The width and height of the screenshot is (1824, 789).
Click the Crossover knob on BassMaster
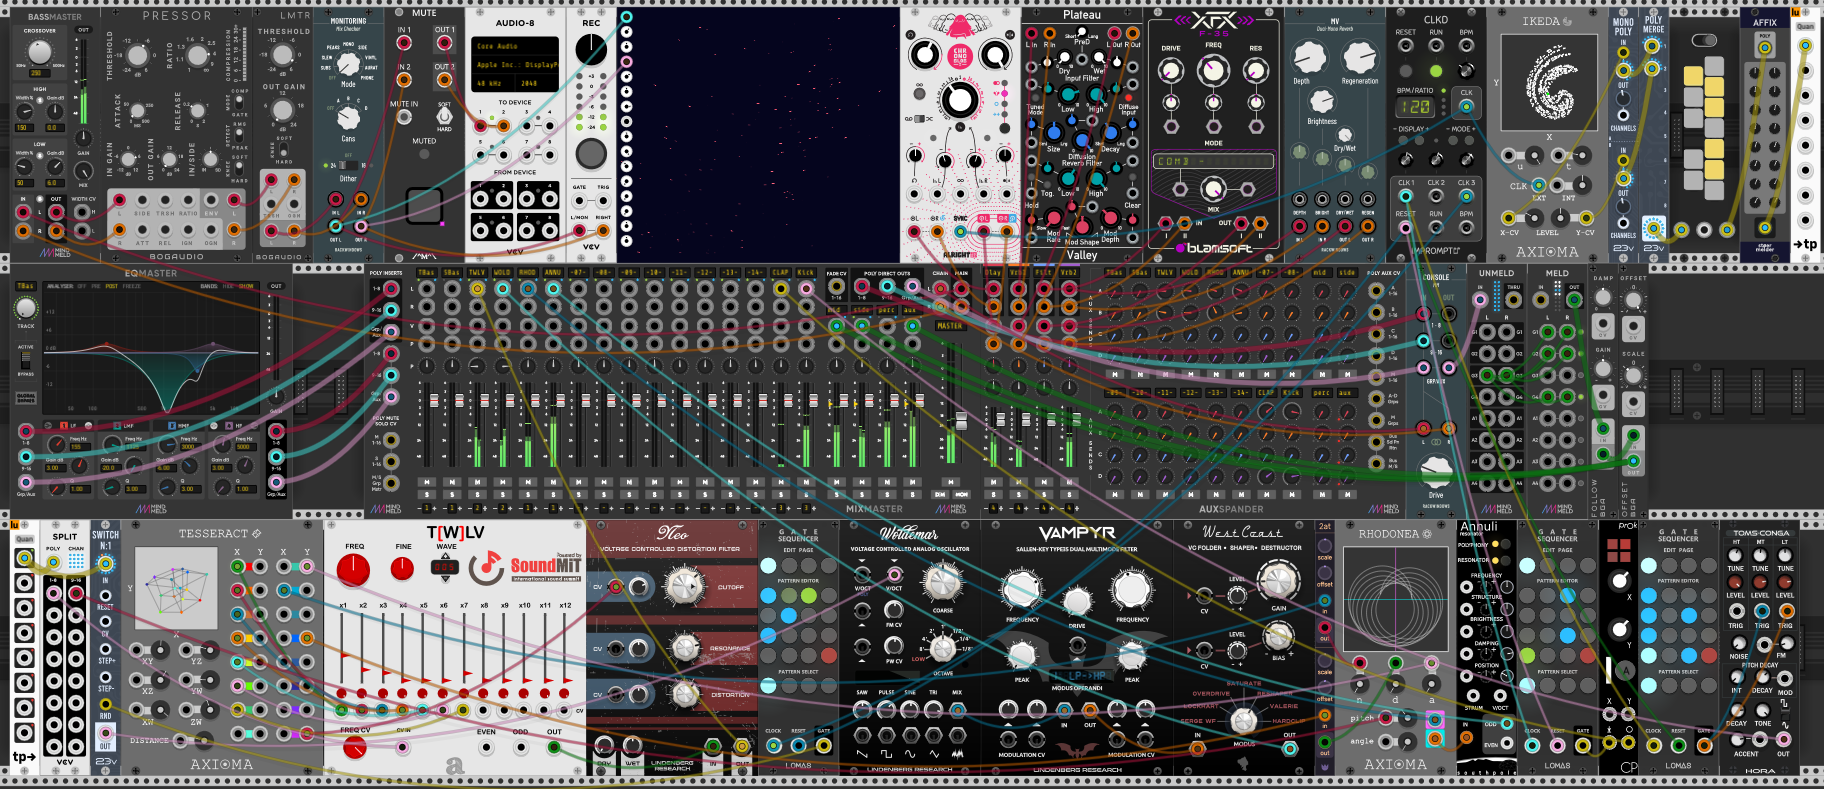pyautogui.click(x=40, y=53)
